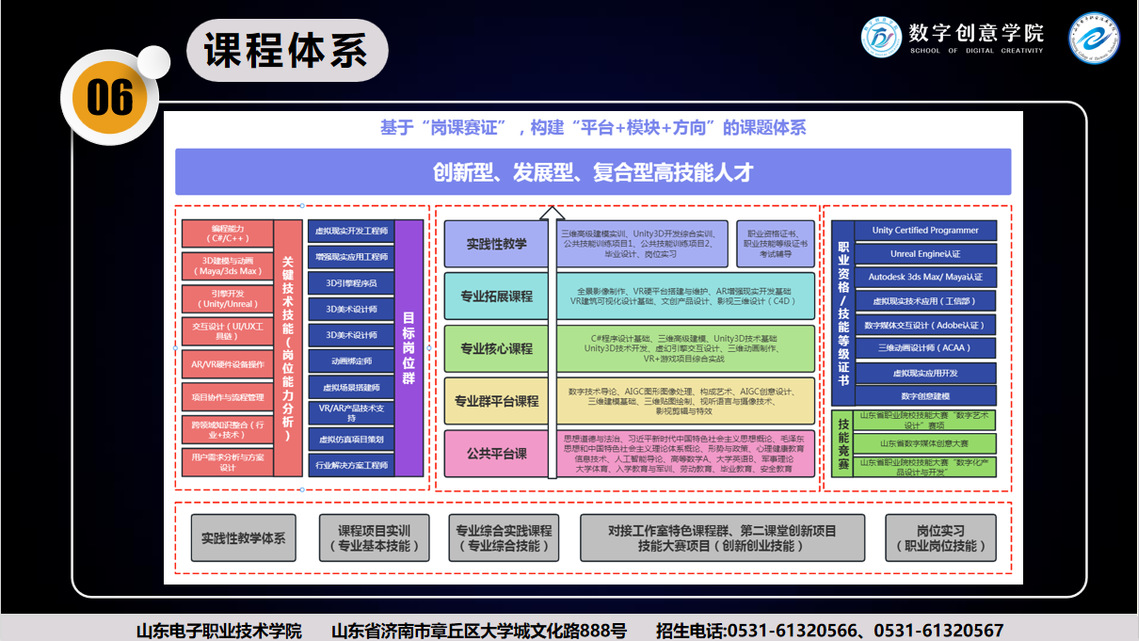Screen dimensions: 1139x641
Task: Select the 课程体系 title label
Action: coord(286,50)
